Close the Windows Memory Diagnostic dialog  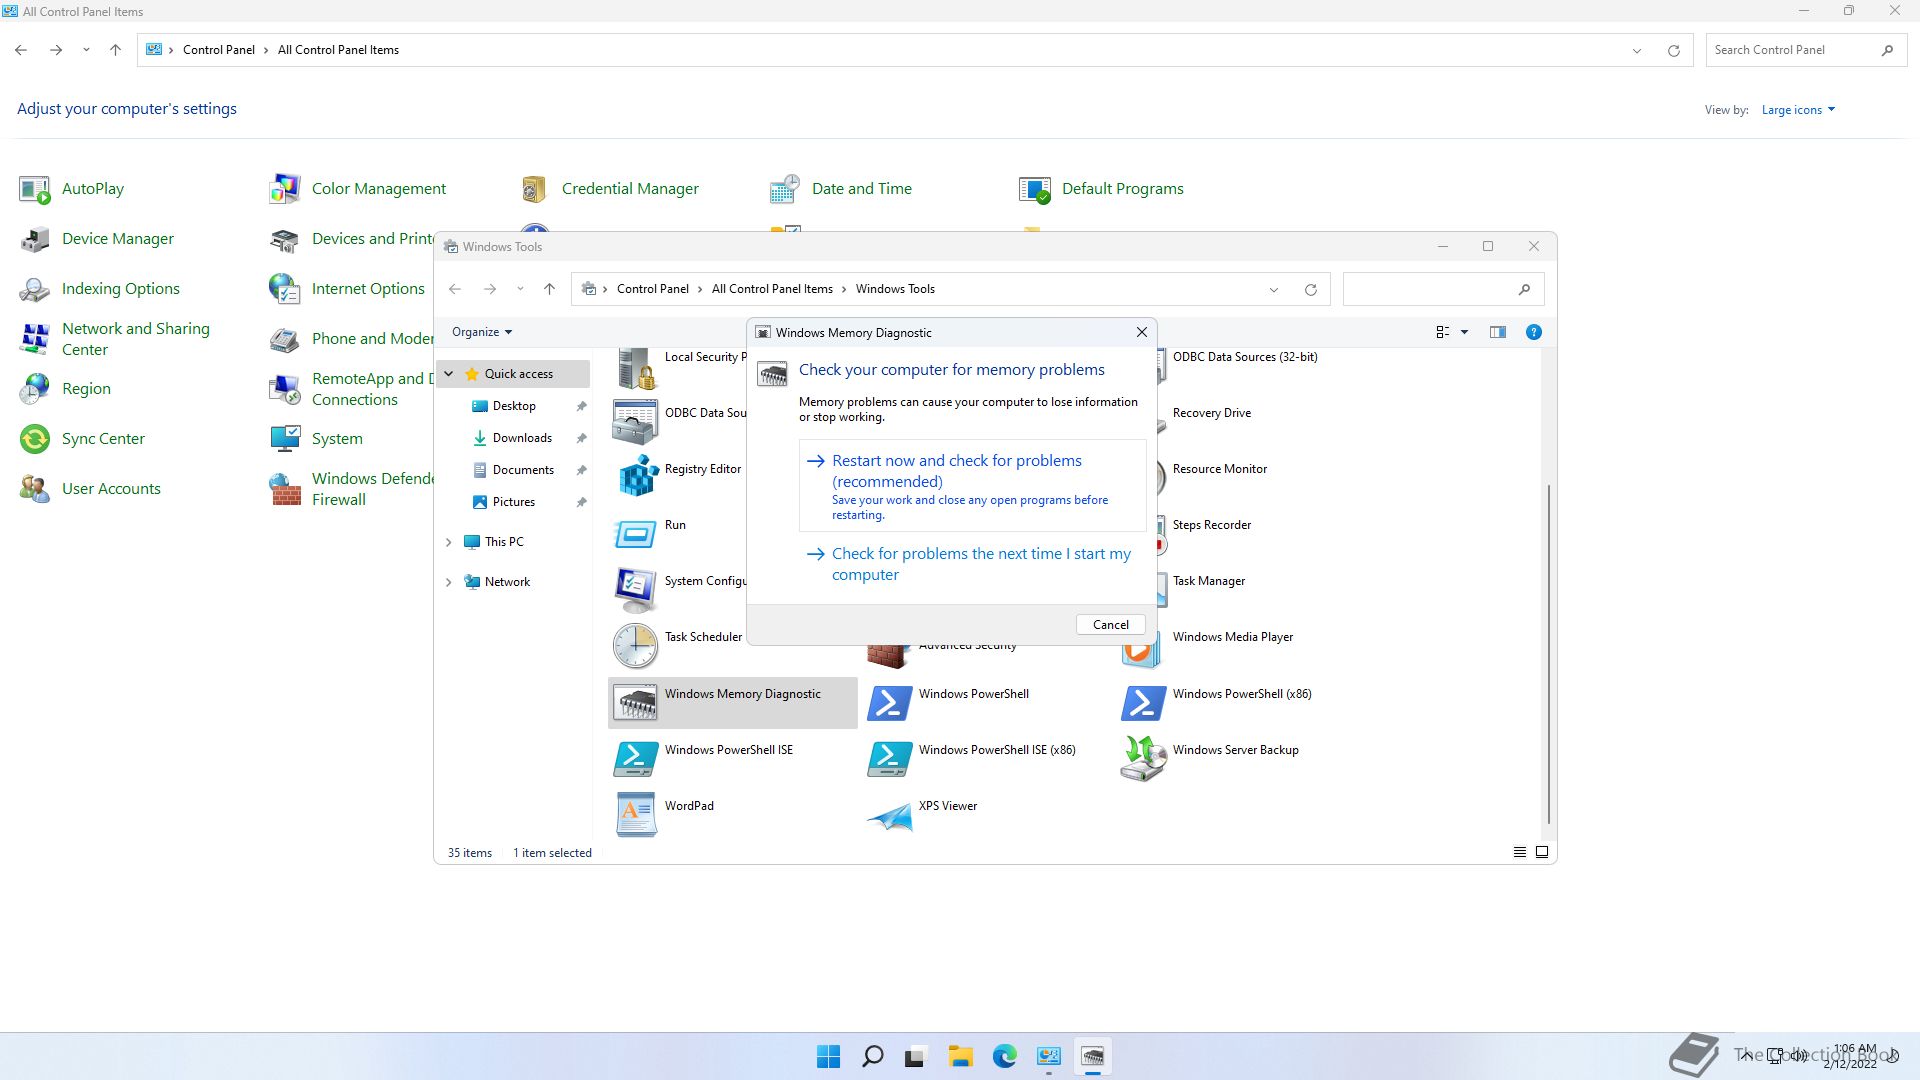pyautogui.click(x=1141, y=333)
